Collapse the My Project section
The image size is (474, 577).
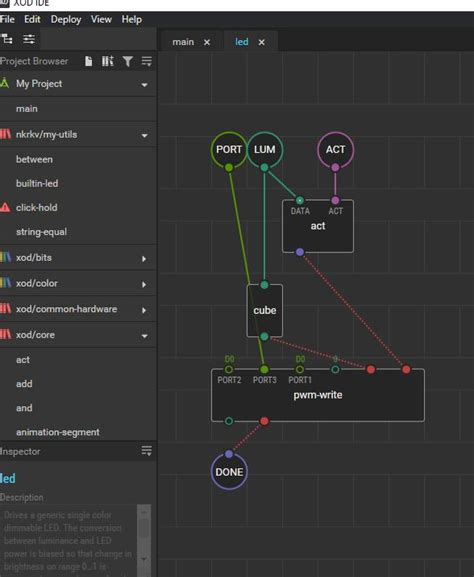coord(145,85)
